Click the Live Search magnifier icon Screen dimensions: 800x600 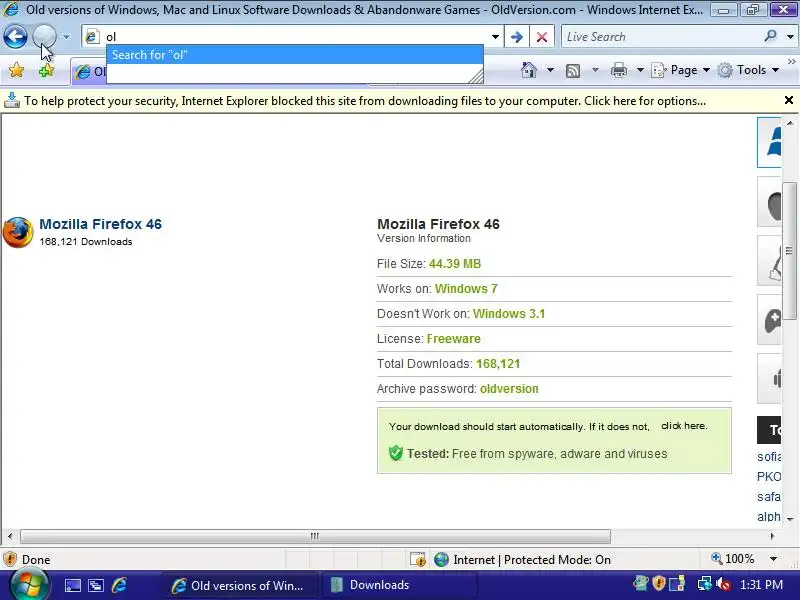[770, 36]
